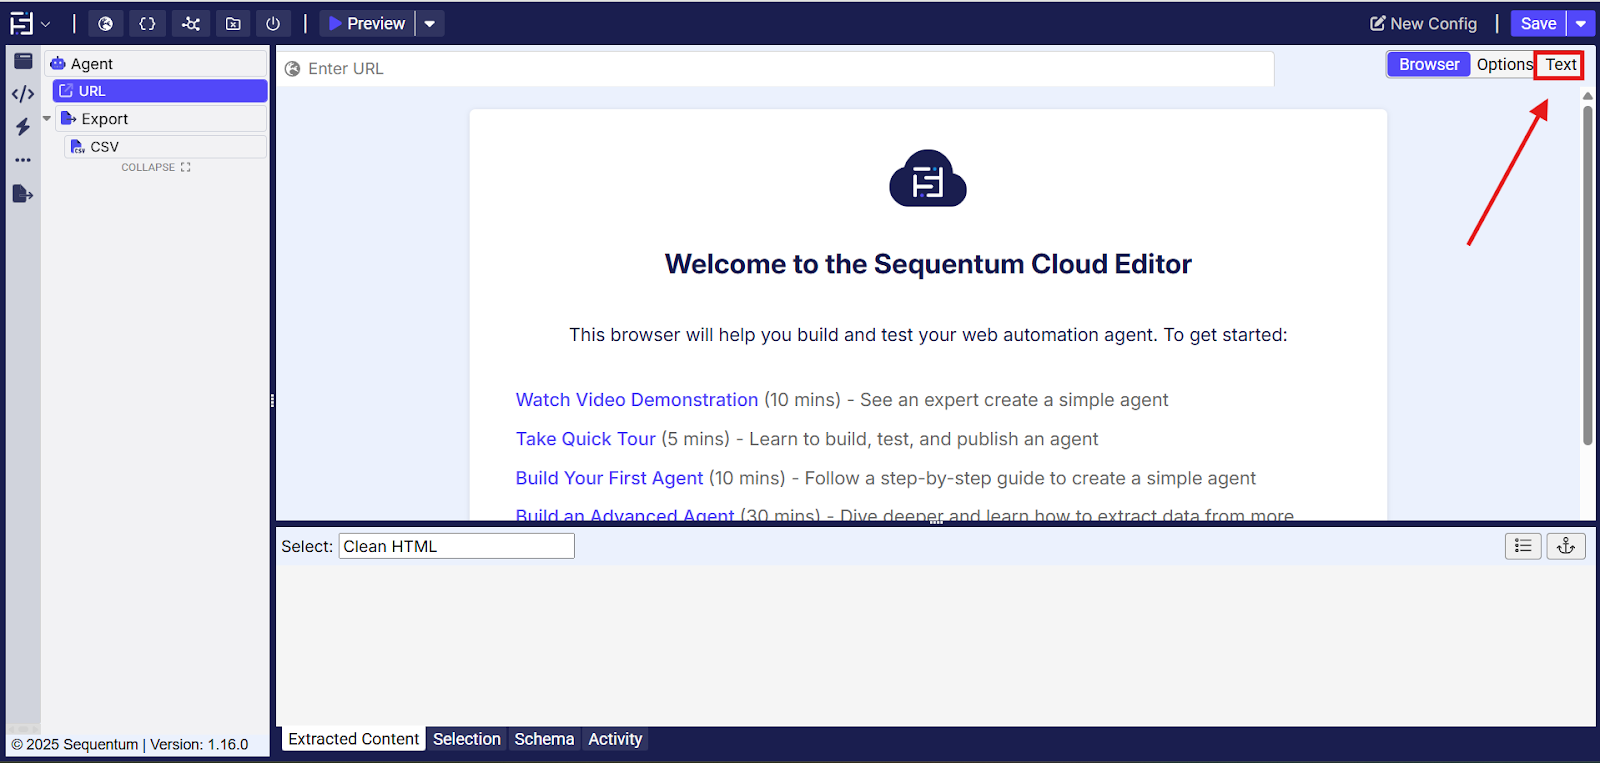The image size is (1600, 763).
Task: Click the scrollbar up arrow in browser pane
Action: [x=1588, y=96]
